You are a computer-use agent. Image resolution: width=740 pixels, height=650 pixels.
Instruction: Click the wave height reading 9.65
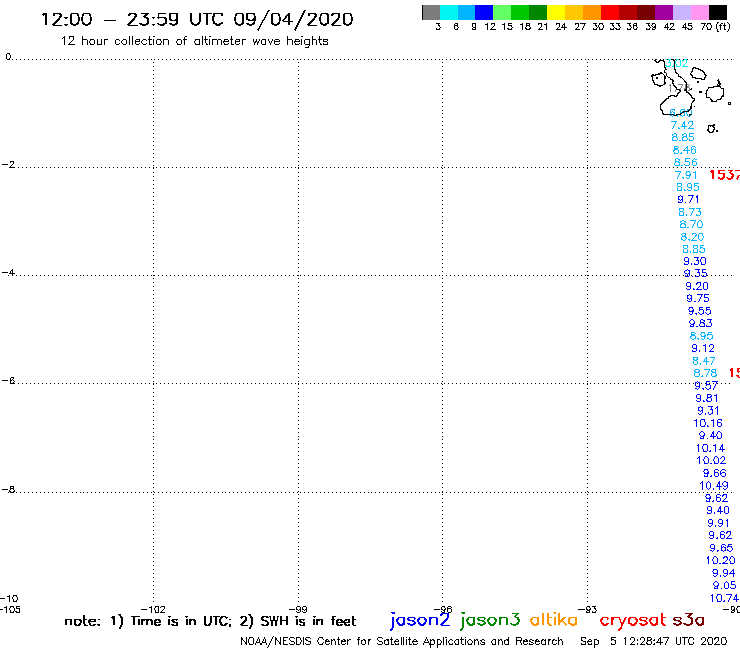tap(721, 548)
